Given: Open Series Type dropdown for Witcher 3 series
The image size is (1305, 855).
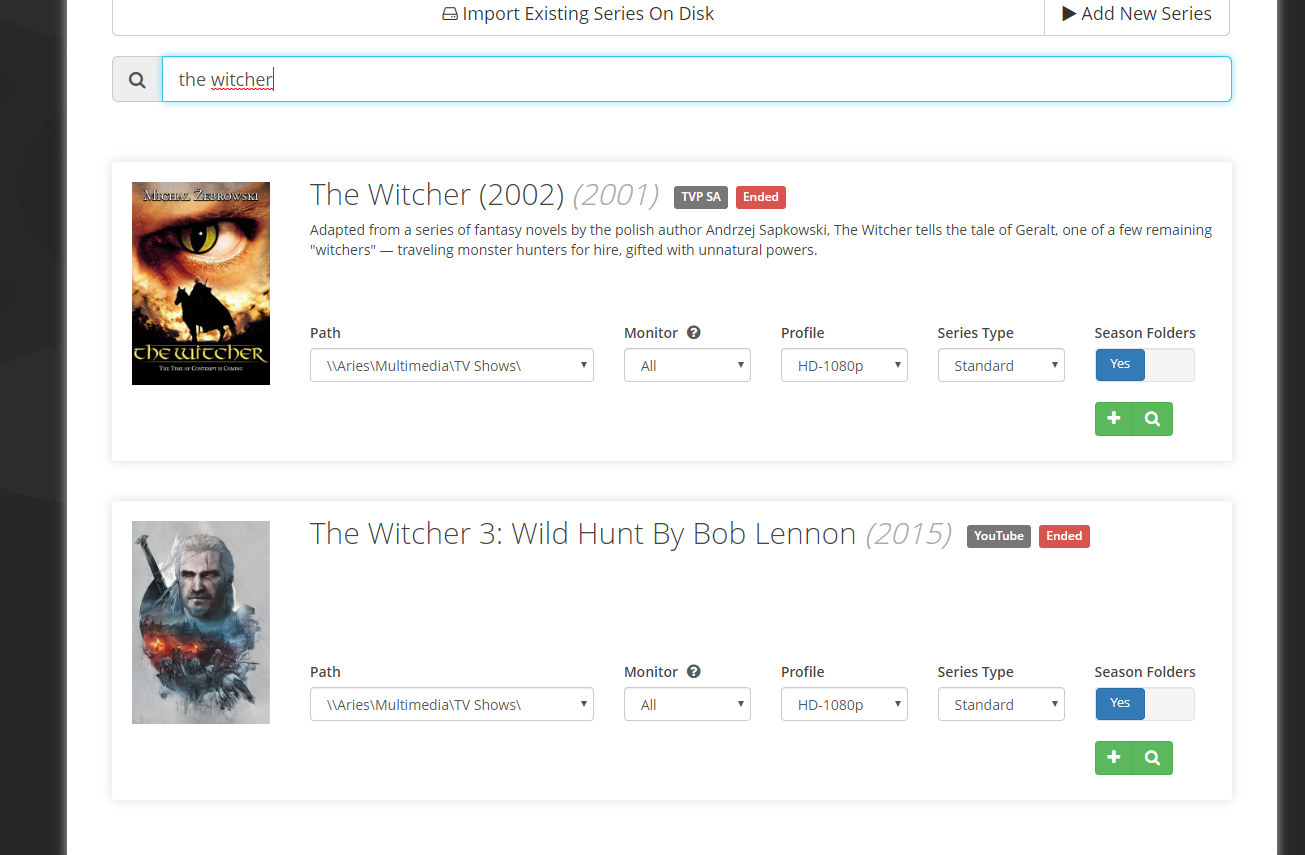Looking at the screenshot, I should coord(1000,705).
